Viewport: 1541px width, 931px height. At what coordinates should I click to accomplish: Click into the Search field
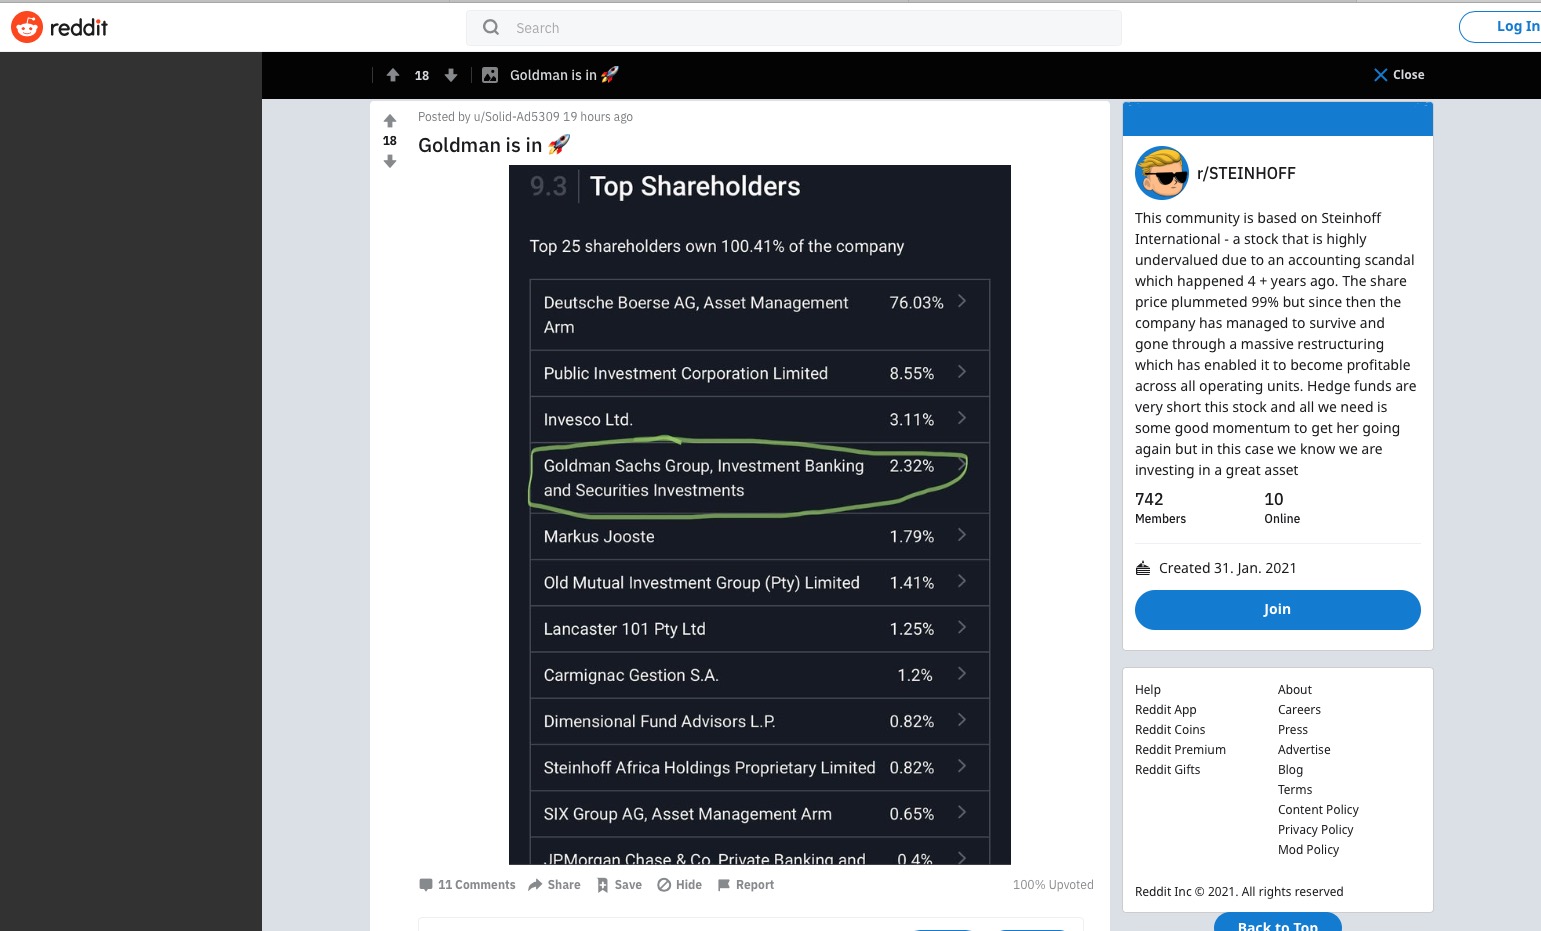click(800, 28)
